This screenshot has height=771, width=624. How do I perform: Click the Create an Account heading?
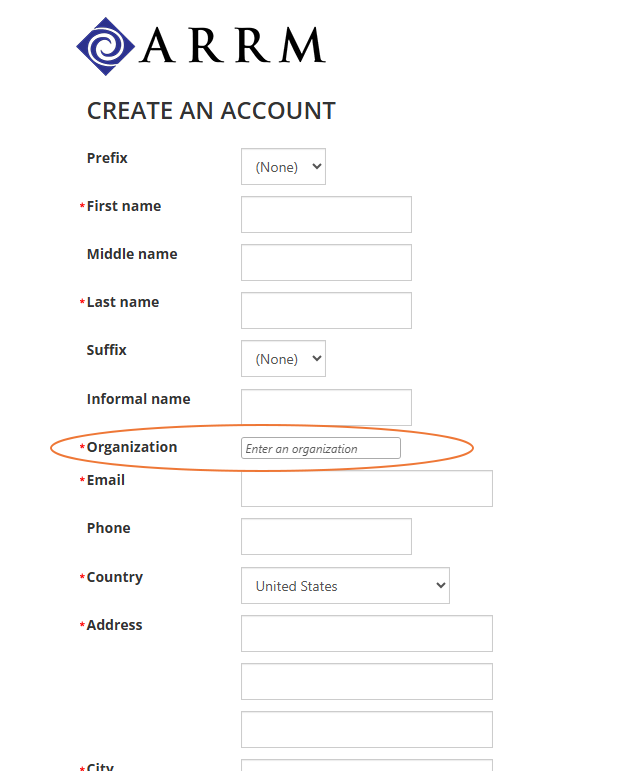click(211, 111)
